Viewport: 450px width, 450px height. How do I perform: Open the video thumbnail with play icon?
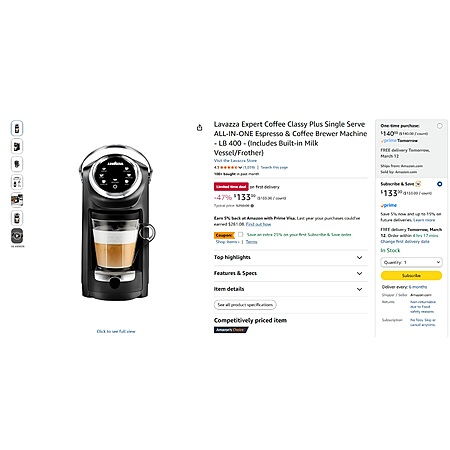click(x=17, y=236)
